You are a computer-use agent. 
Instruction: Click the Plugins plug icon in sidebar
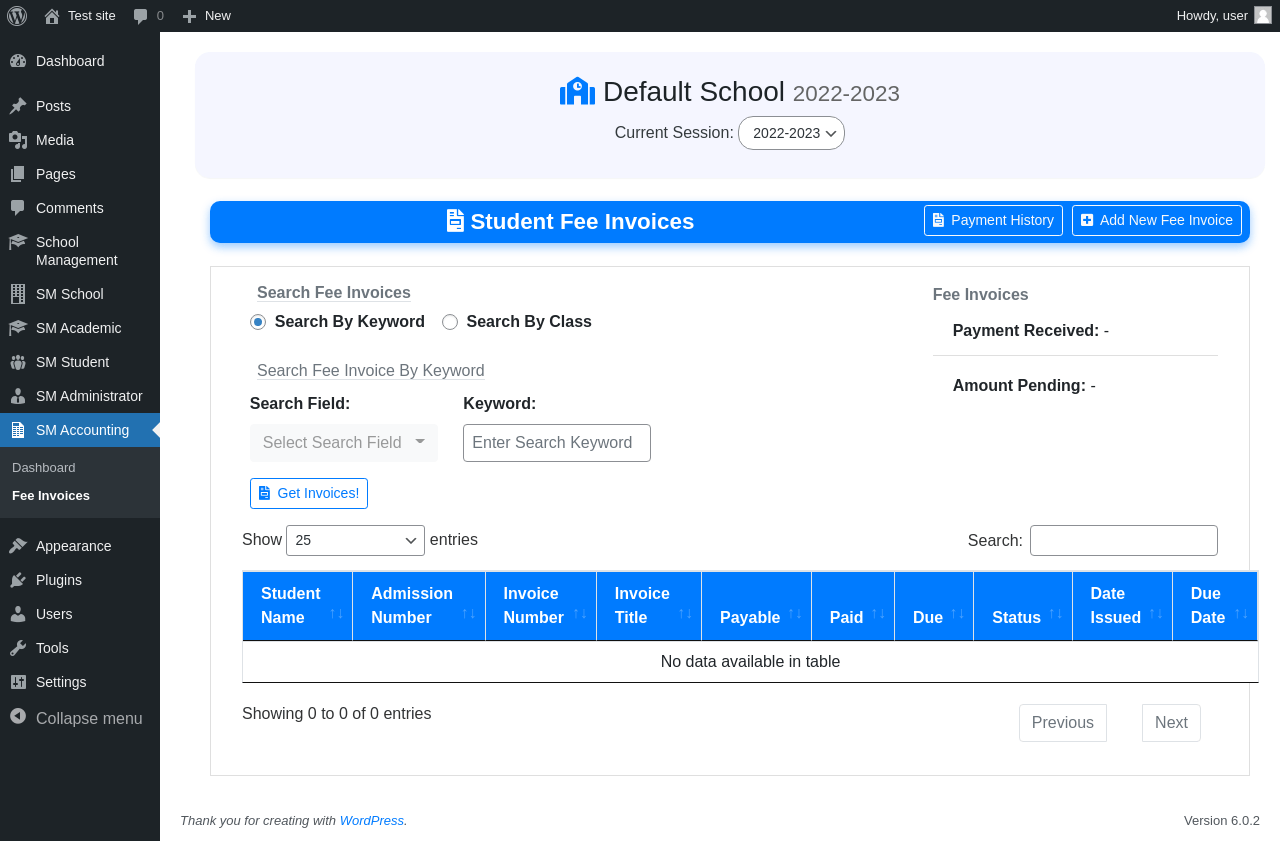[18, 580]
